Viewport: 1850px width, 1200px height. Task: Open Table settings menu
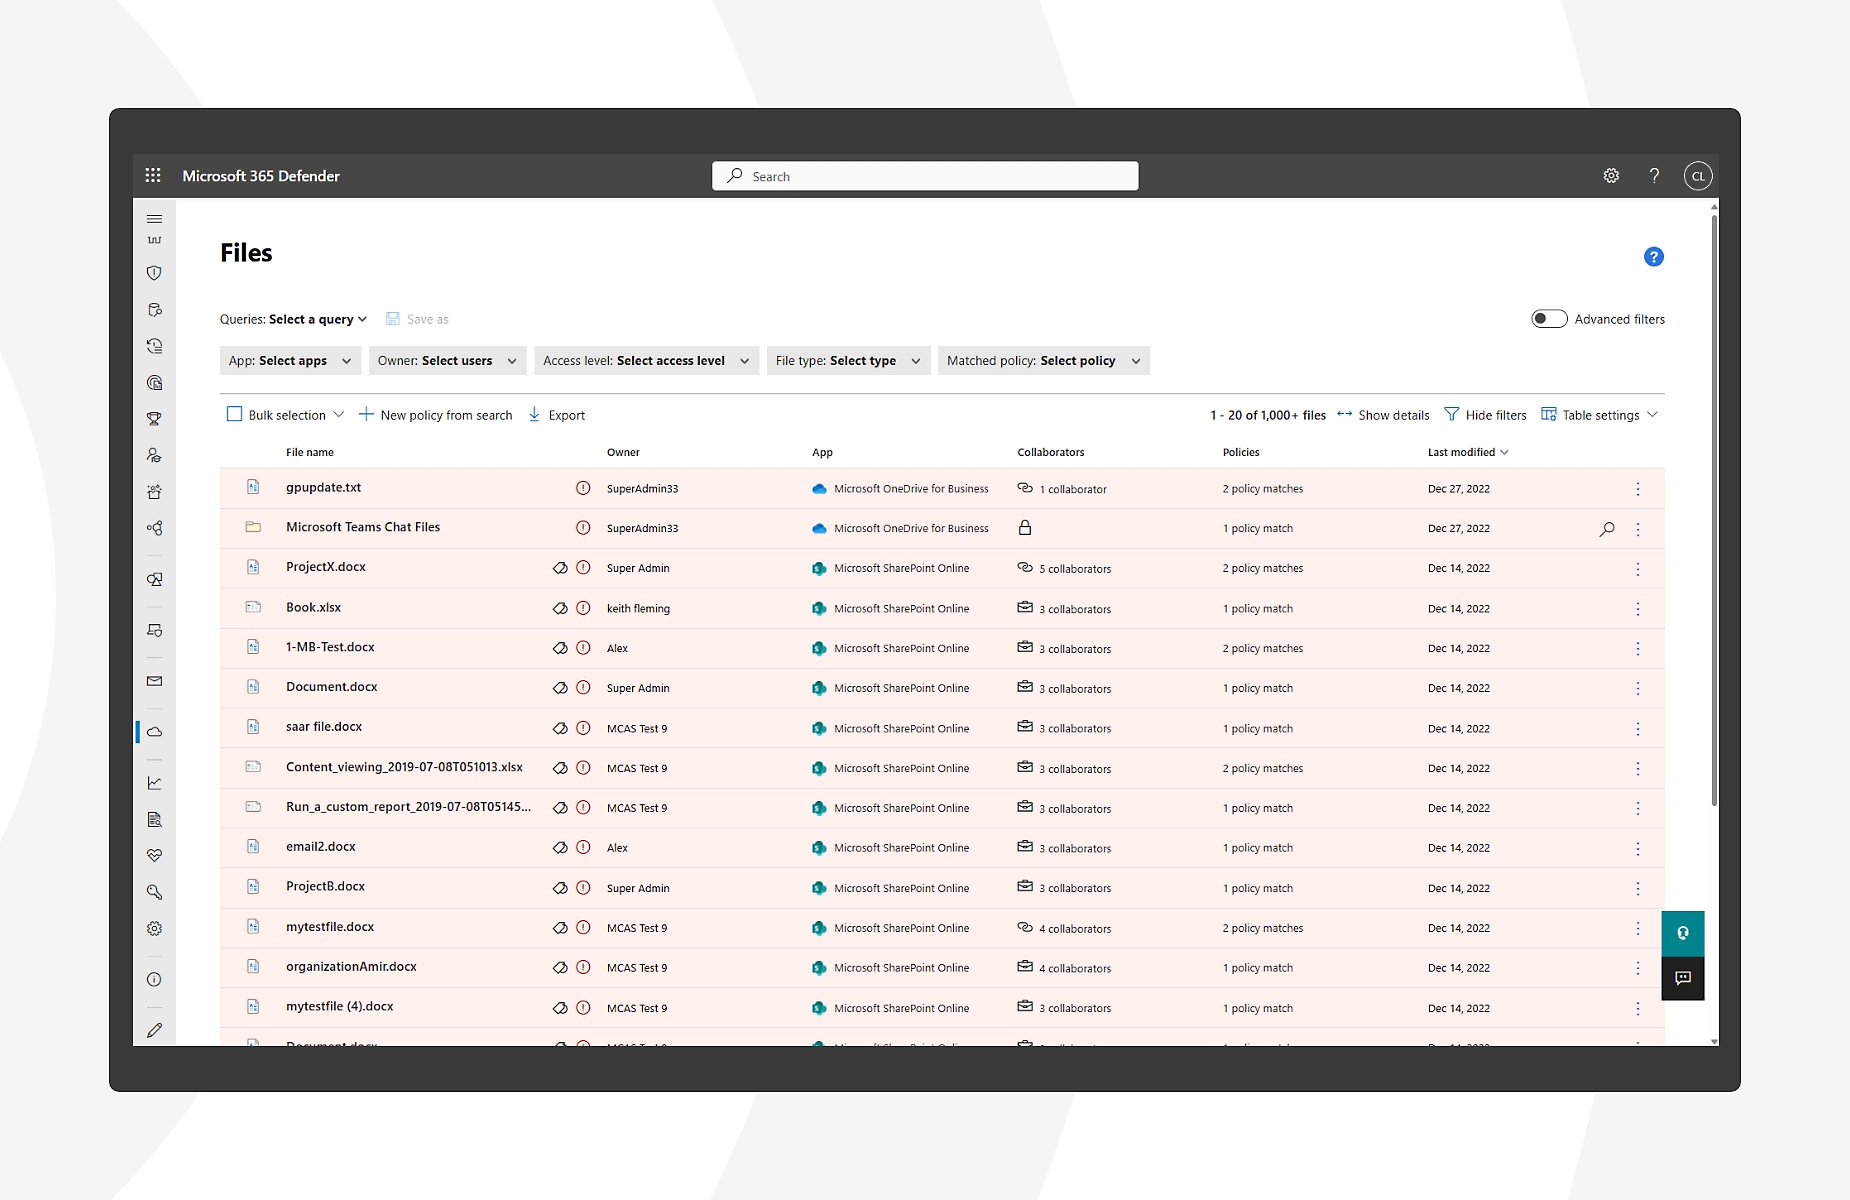tap(1599, 415)
